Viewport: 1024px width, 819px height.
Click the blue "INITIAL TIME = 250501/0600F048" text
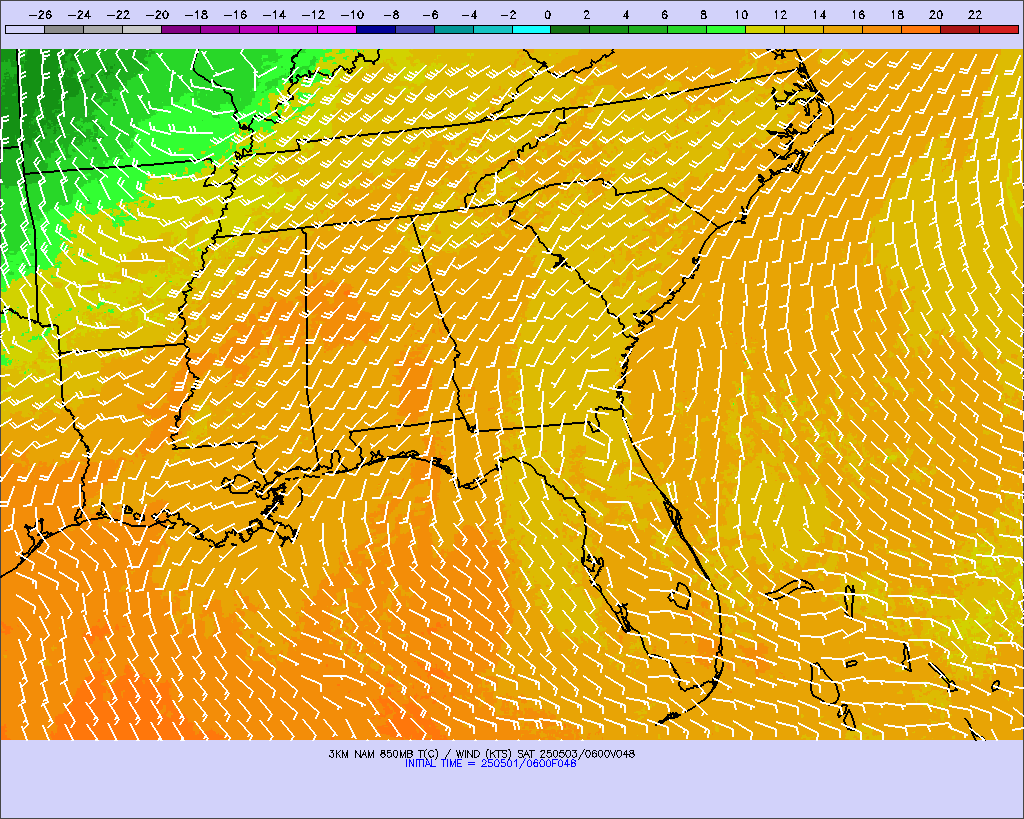pyautogui.click(x=491, y=763)
